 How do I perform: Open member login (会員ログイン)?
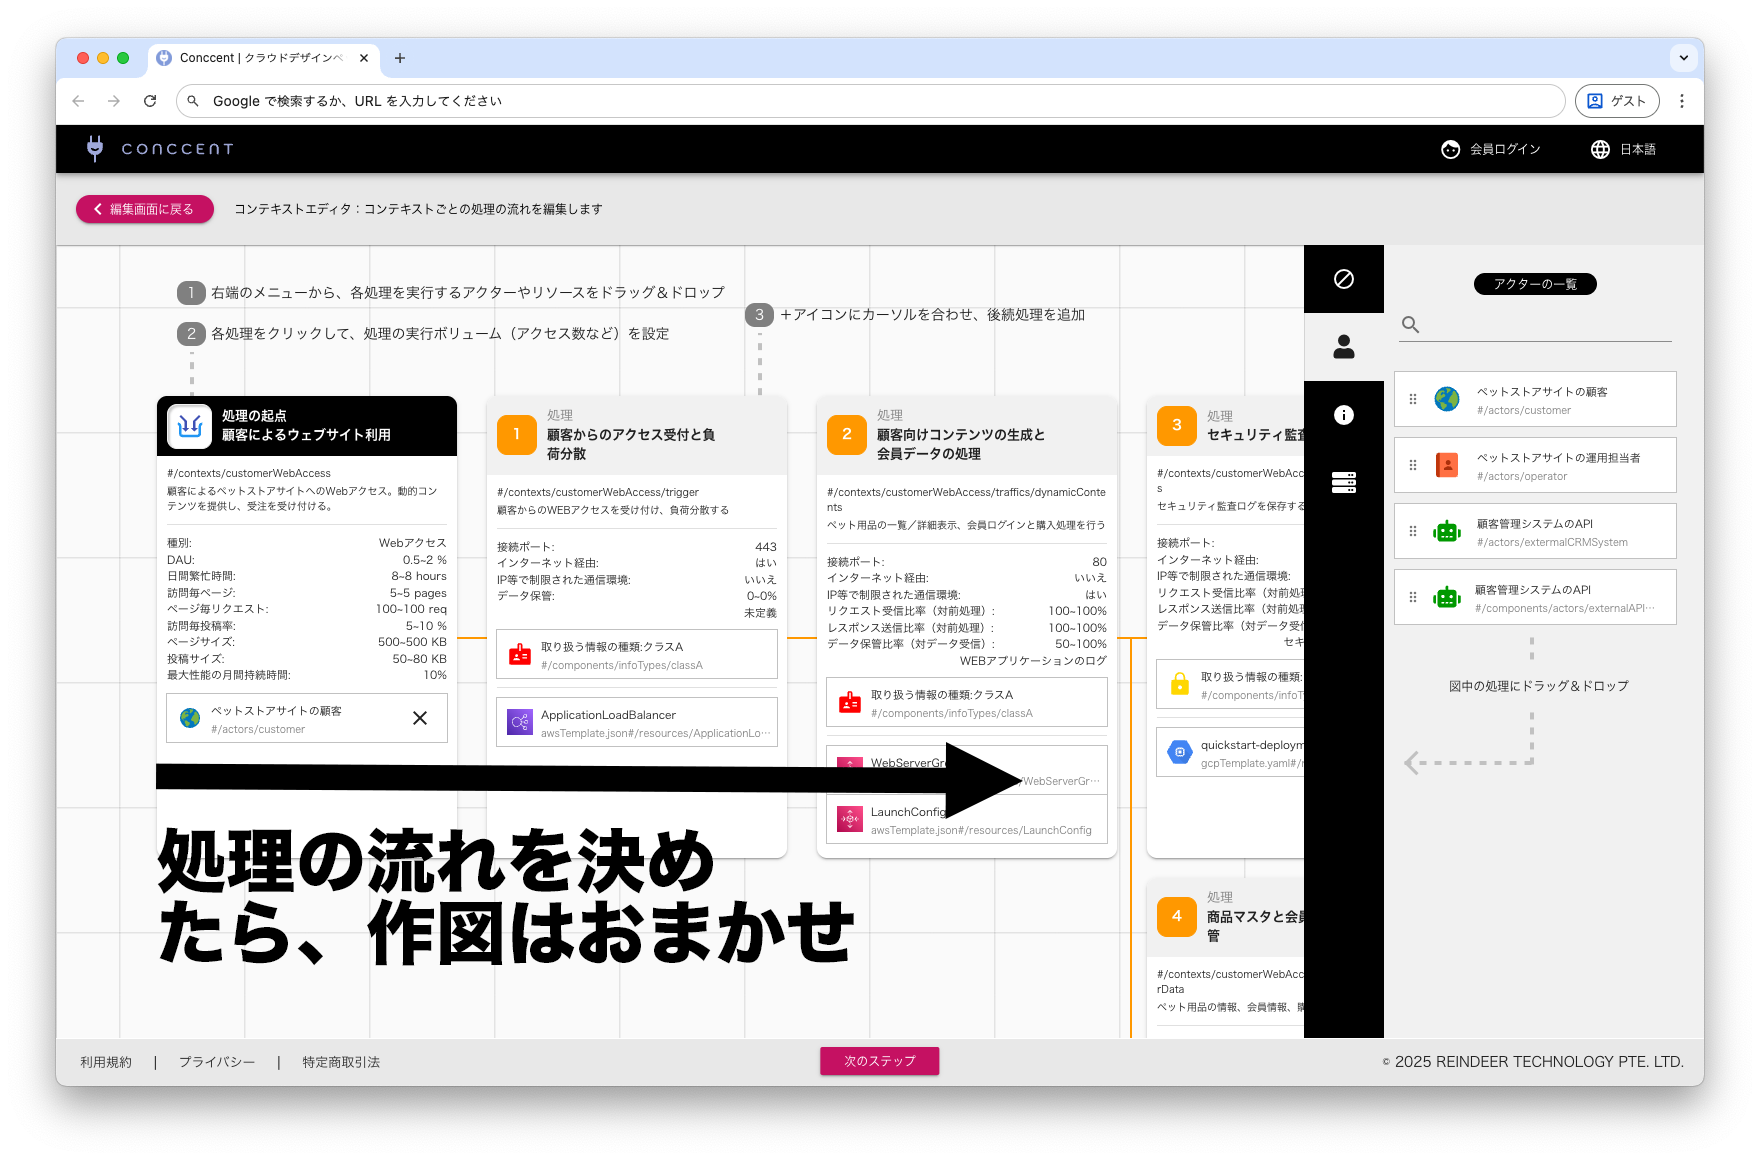tap(1491, 149)
